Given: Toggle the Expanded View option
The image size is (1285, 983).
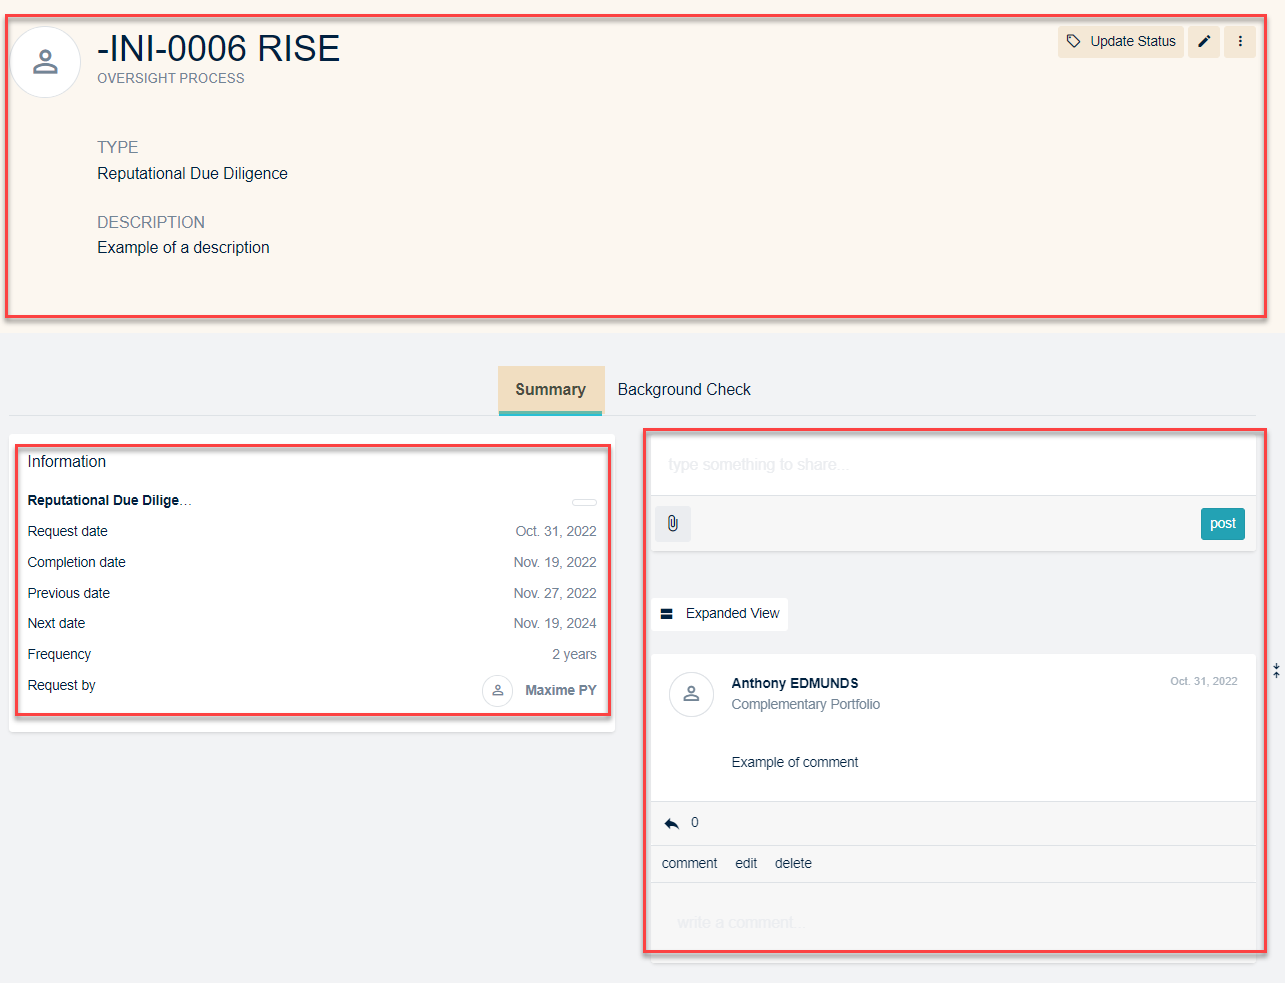Looking at the screenshot, I should 720,614.
